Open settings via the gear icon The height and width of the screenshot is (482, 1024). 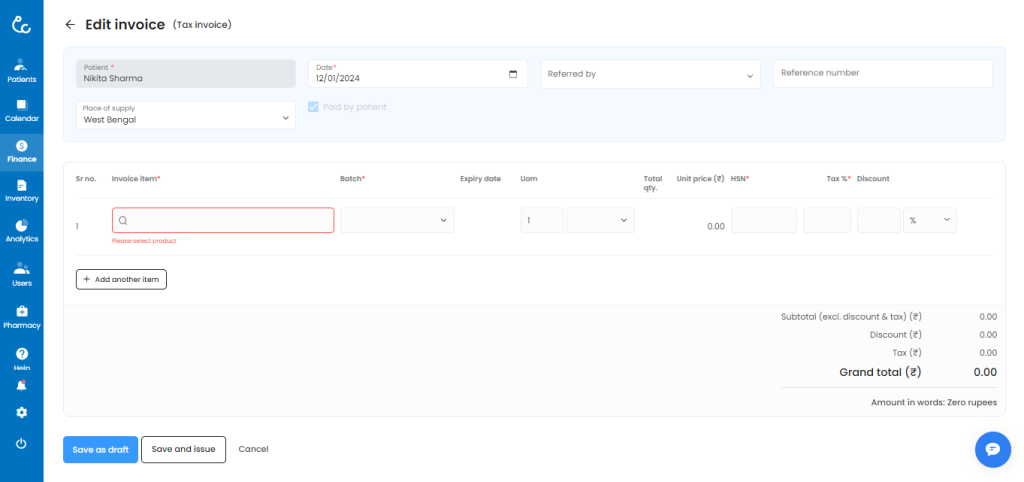(x=21, y=412)
